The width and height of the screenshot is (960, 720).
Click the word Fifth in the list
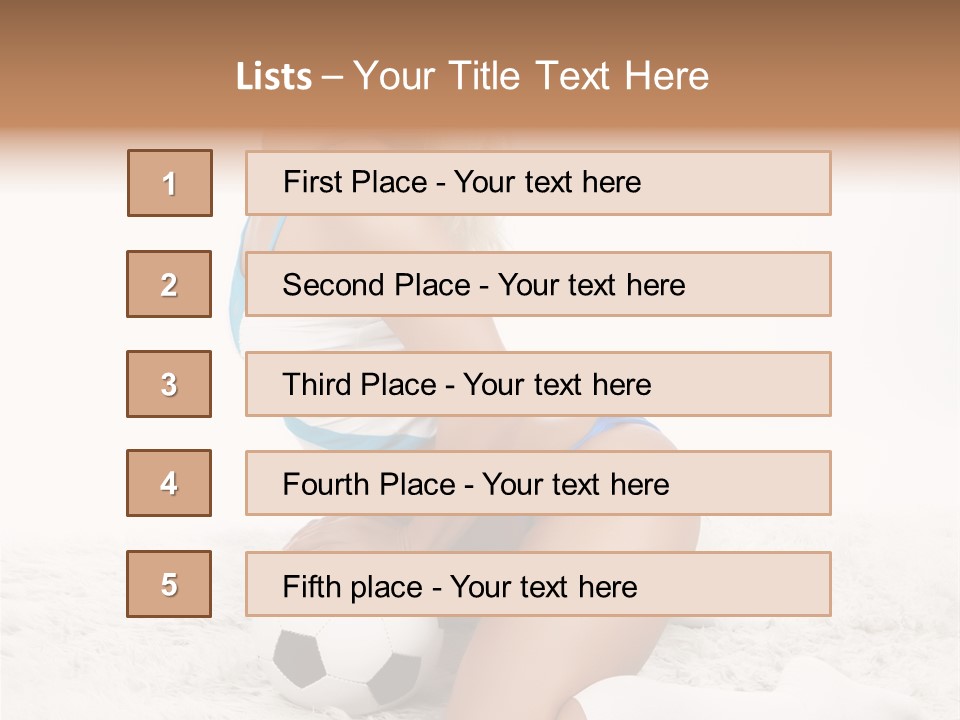click(311, 586)
